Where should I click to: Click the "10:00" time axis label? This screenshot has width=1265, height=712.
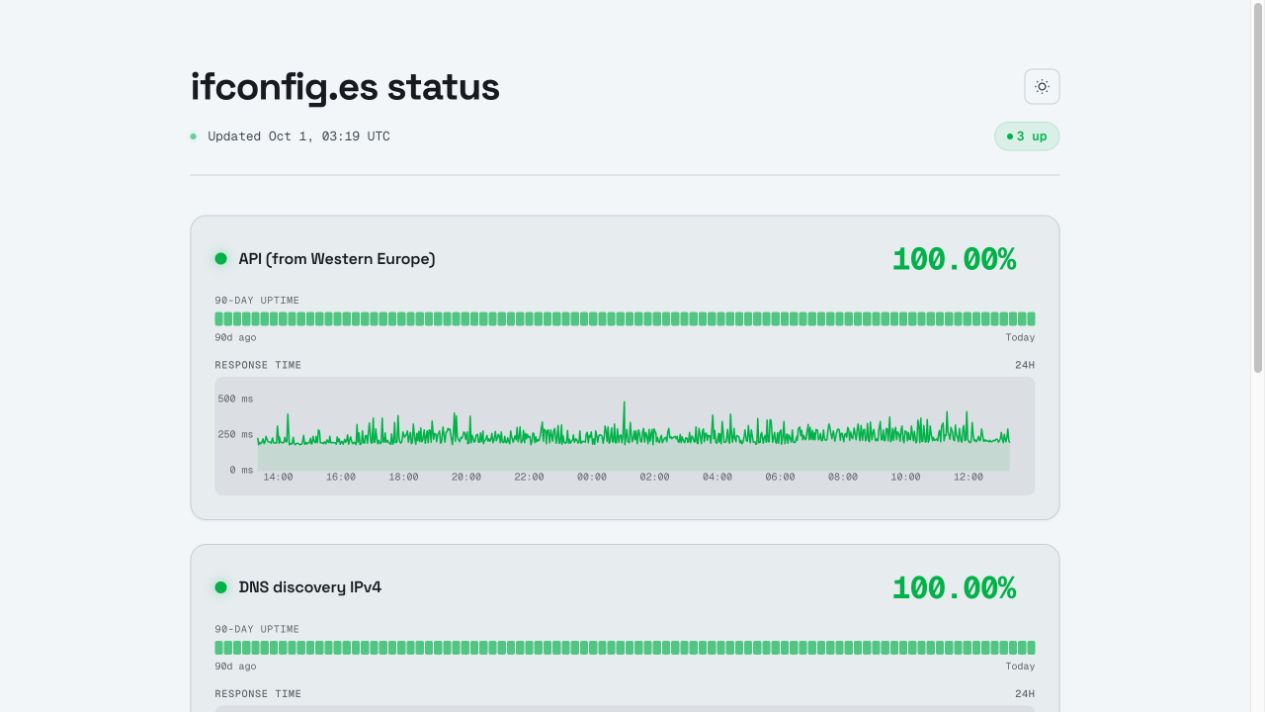906,477
